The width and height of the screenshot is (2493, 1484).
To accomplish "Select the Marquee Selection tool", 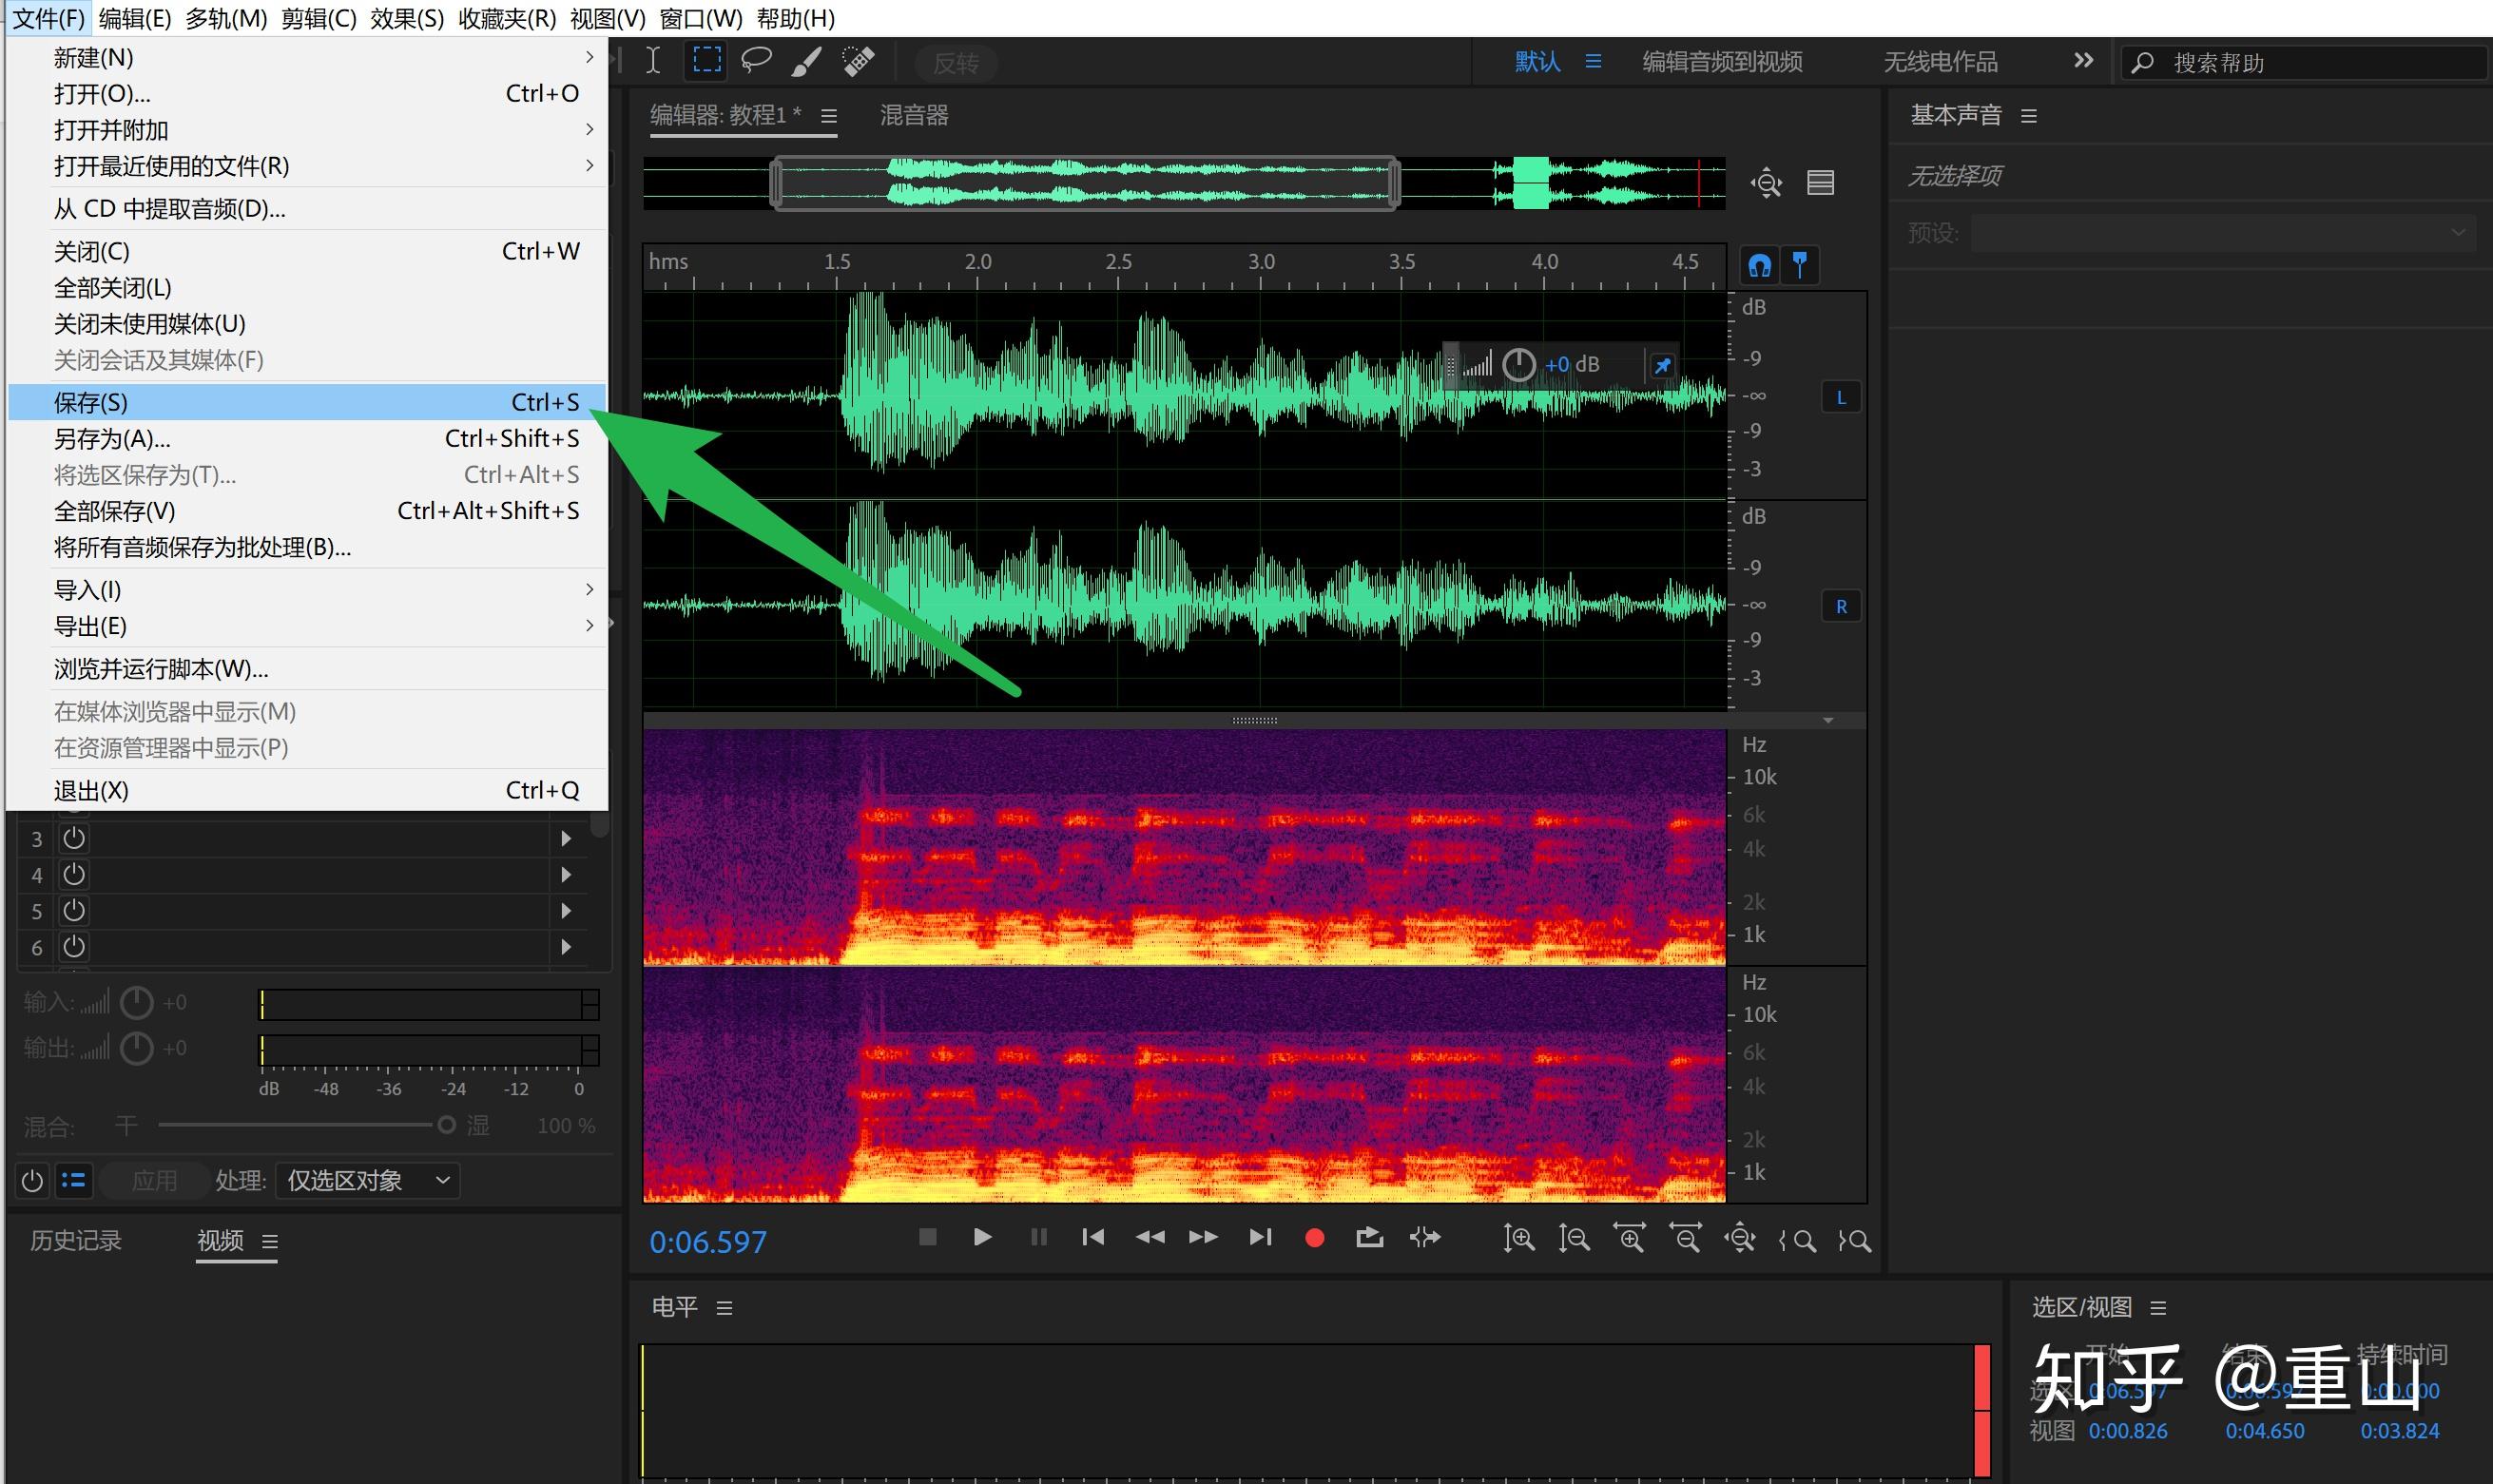I will tap(707, 61).
